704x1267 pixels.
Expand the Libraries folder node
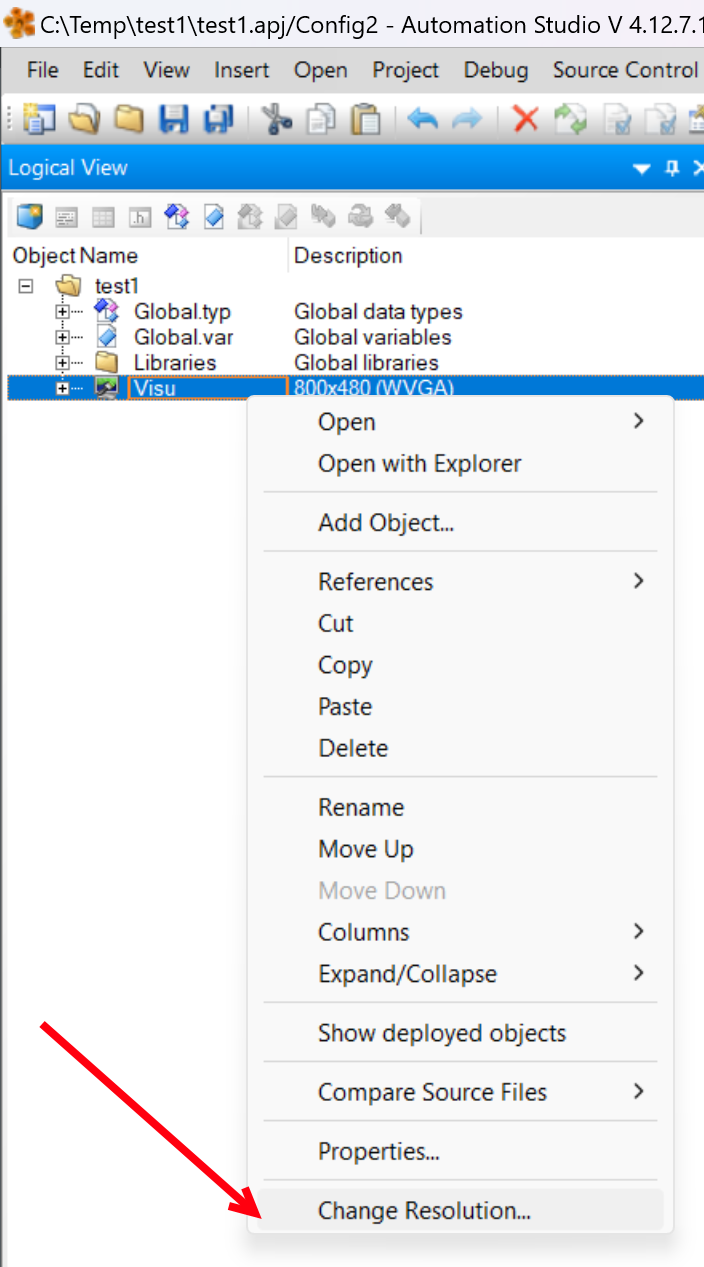click(63, 362)
